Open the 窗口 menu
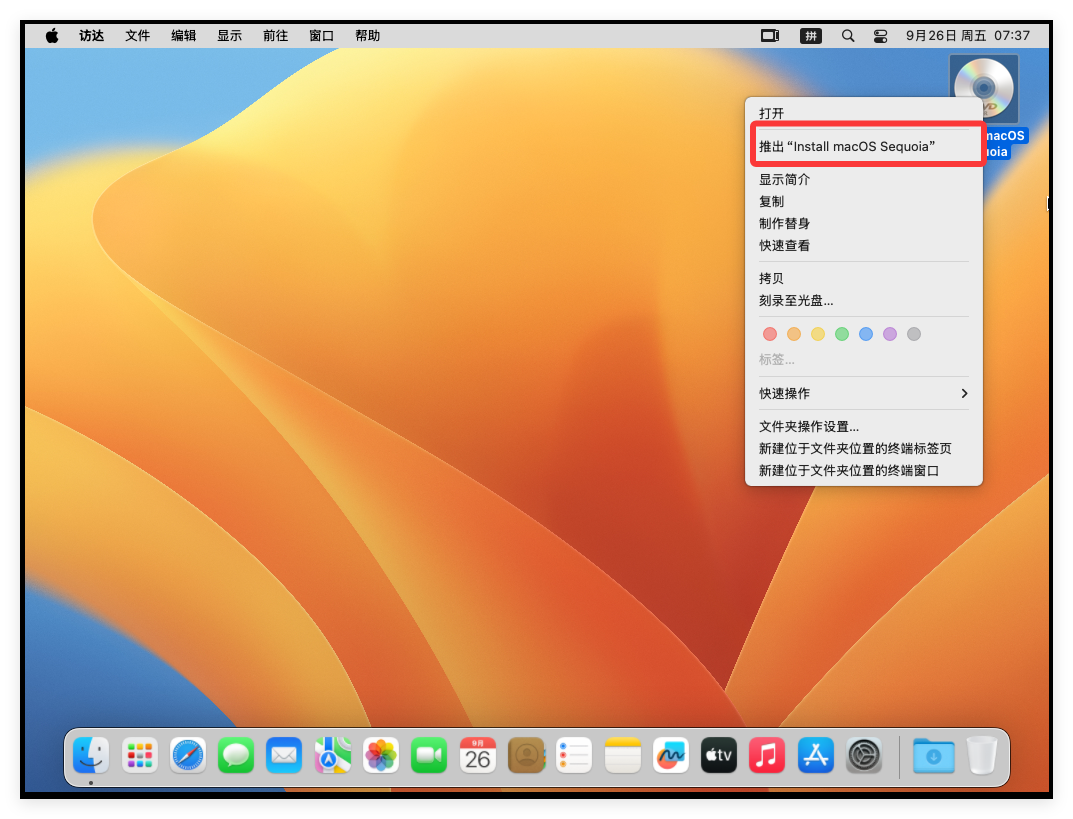The image size is (1073, 819). [x=321, y=36]
